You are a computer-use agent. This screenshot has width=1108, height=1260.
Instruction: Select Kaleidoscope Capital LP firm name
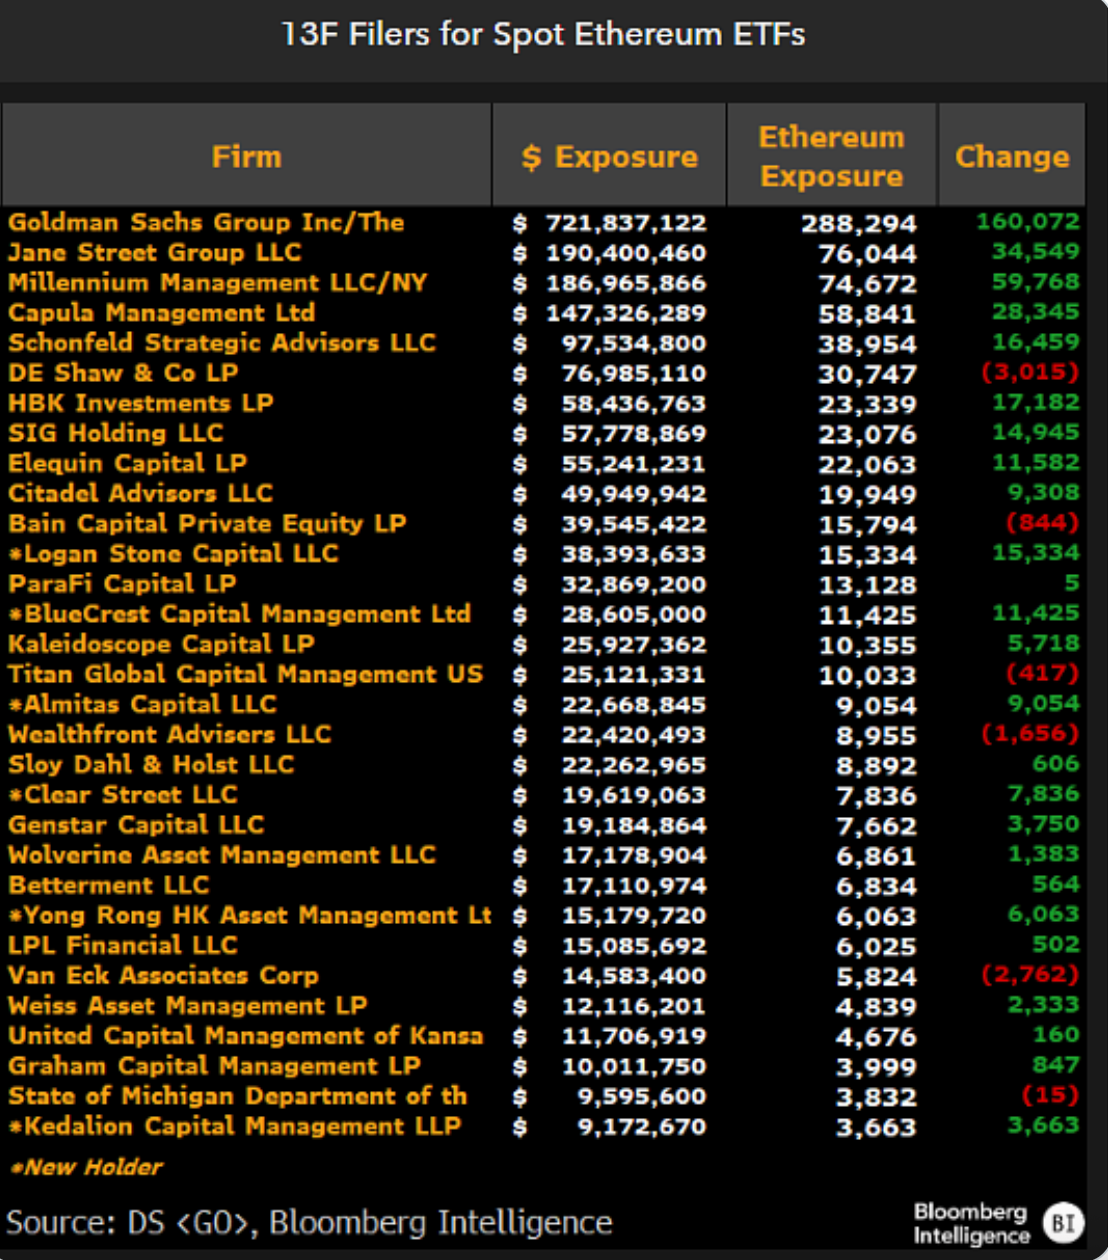coord(161,644)
